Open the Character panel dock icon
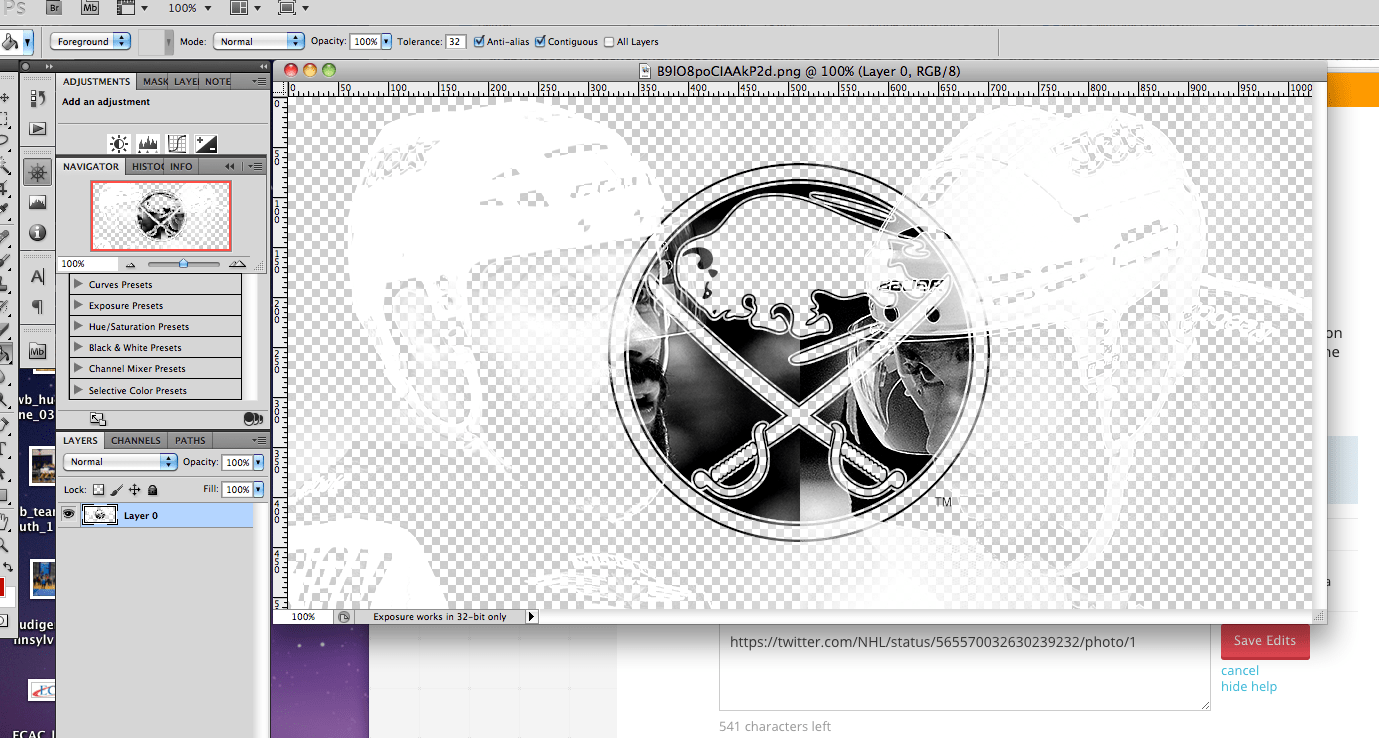Image resolution: width=1379 pixels, height=738 pixels. 38,277
